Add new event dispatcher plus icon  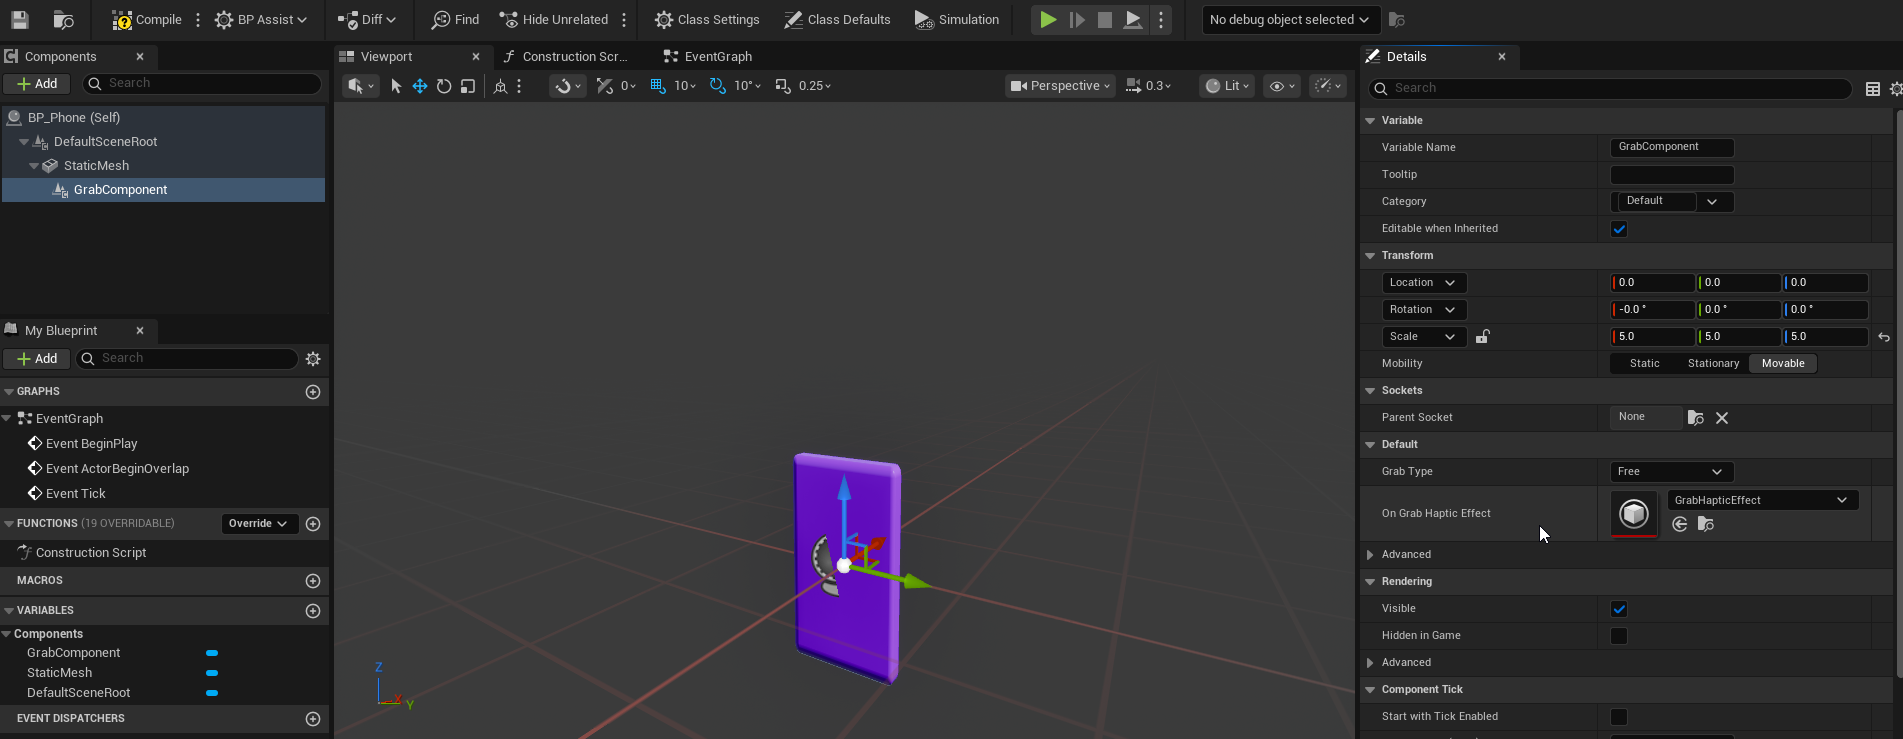[313, 719]
